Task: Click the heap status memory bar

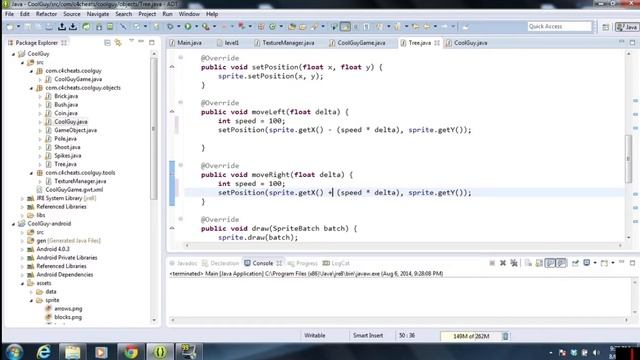Action: pos(471,336)
